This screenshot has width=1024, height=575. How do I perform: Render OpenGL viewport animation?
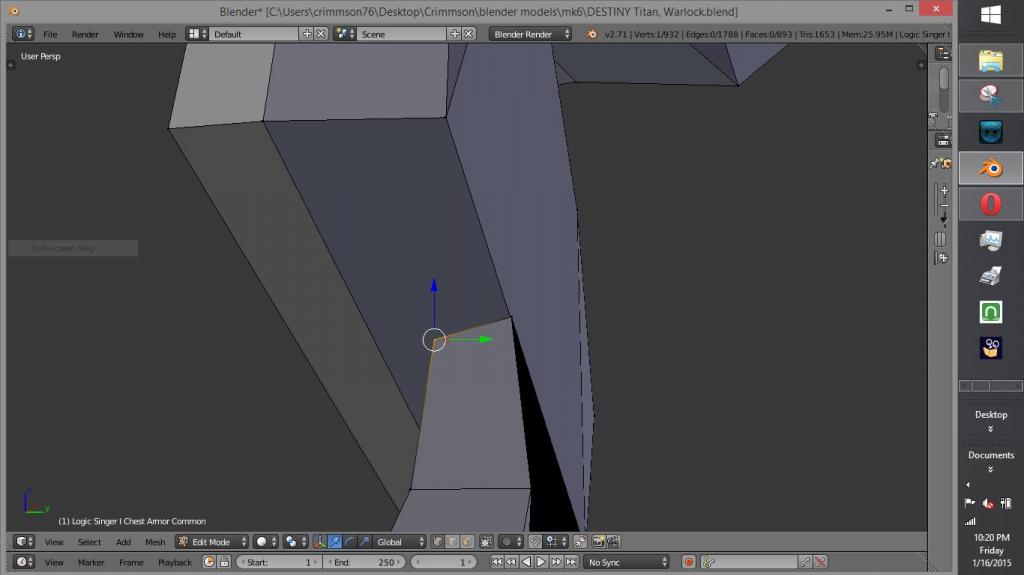coord(613,542)
